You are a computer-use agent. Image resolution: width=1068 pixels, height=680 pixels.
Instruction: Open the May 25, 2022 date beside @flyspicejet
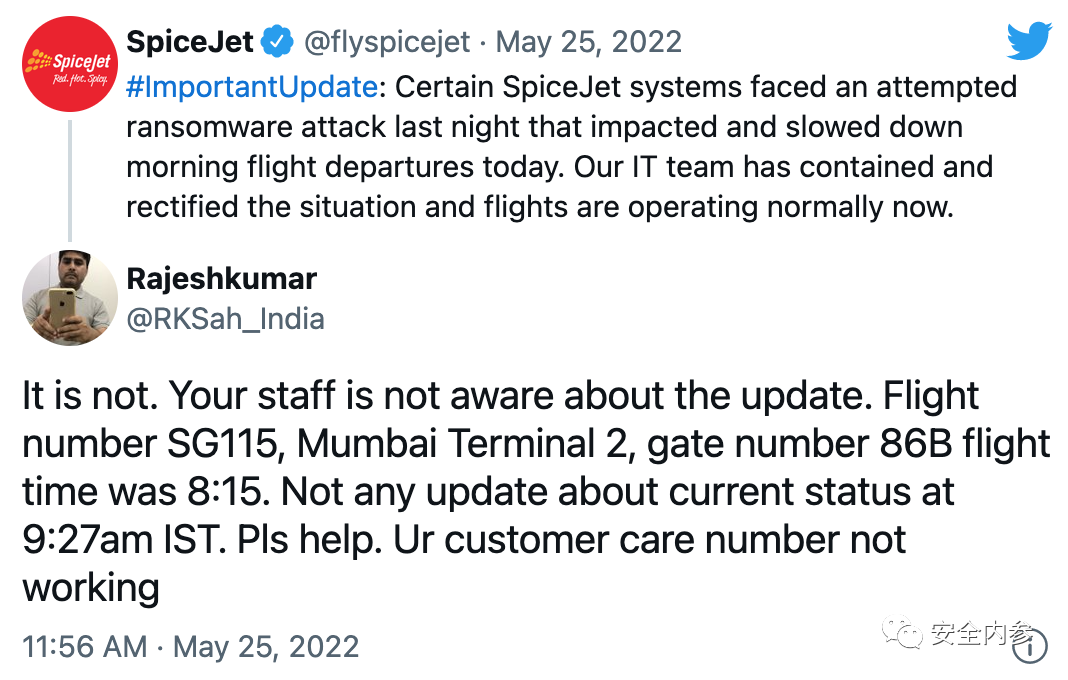pyautogui.click(x=589, y=43)
